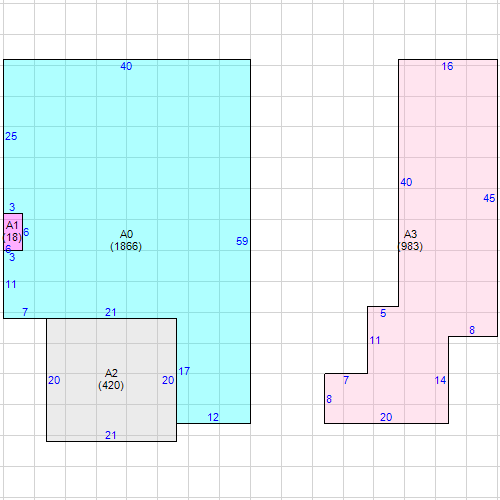Click the A3 (983) area label

coord(410,240)
